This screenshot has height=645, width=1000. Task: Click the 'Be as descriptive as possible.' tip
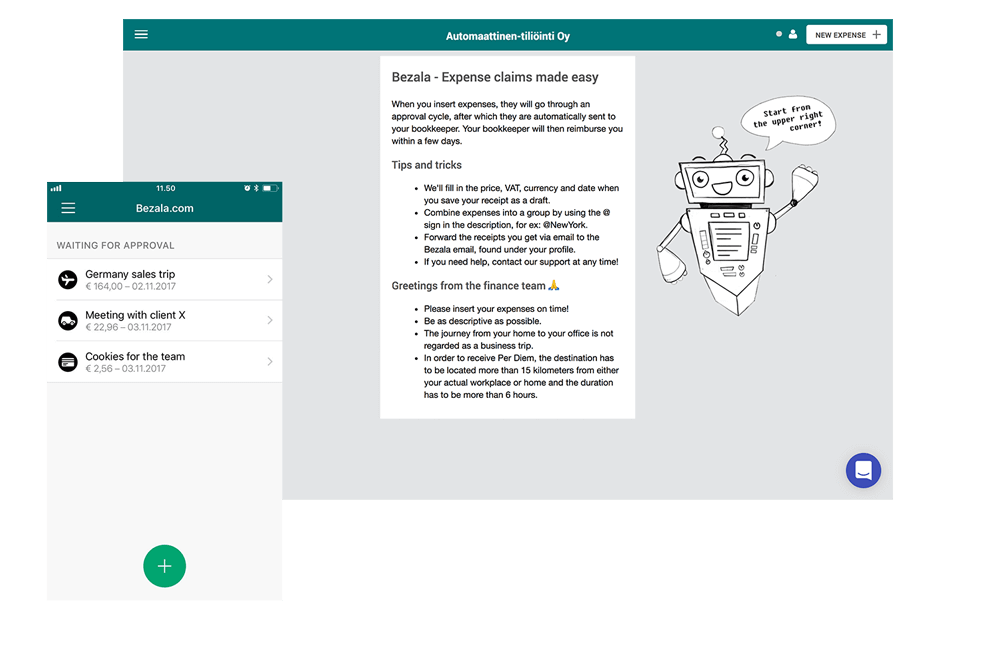(x=482, y=321)
